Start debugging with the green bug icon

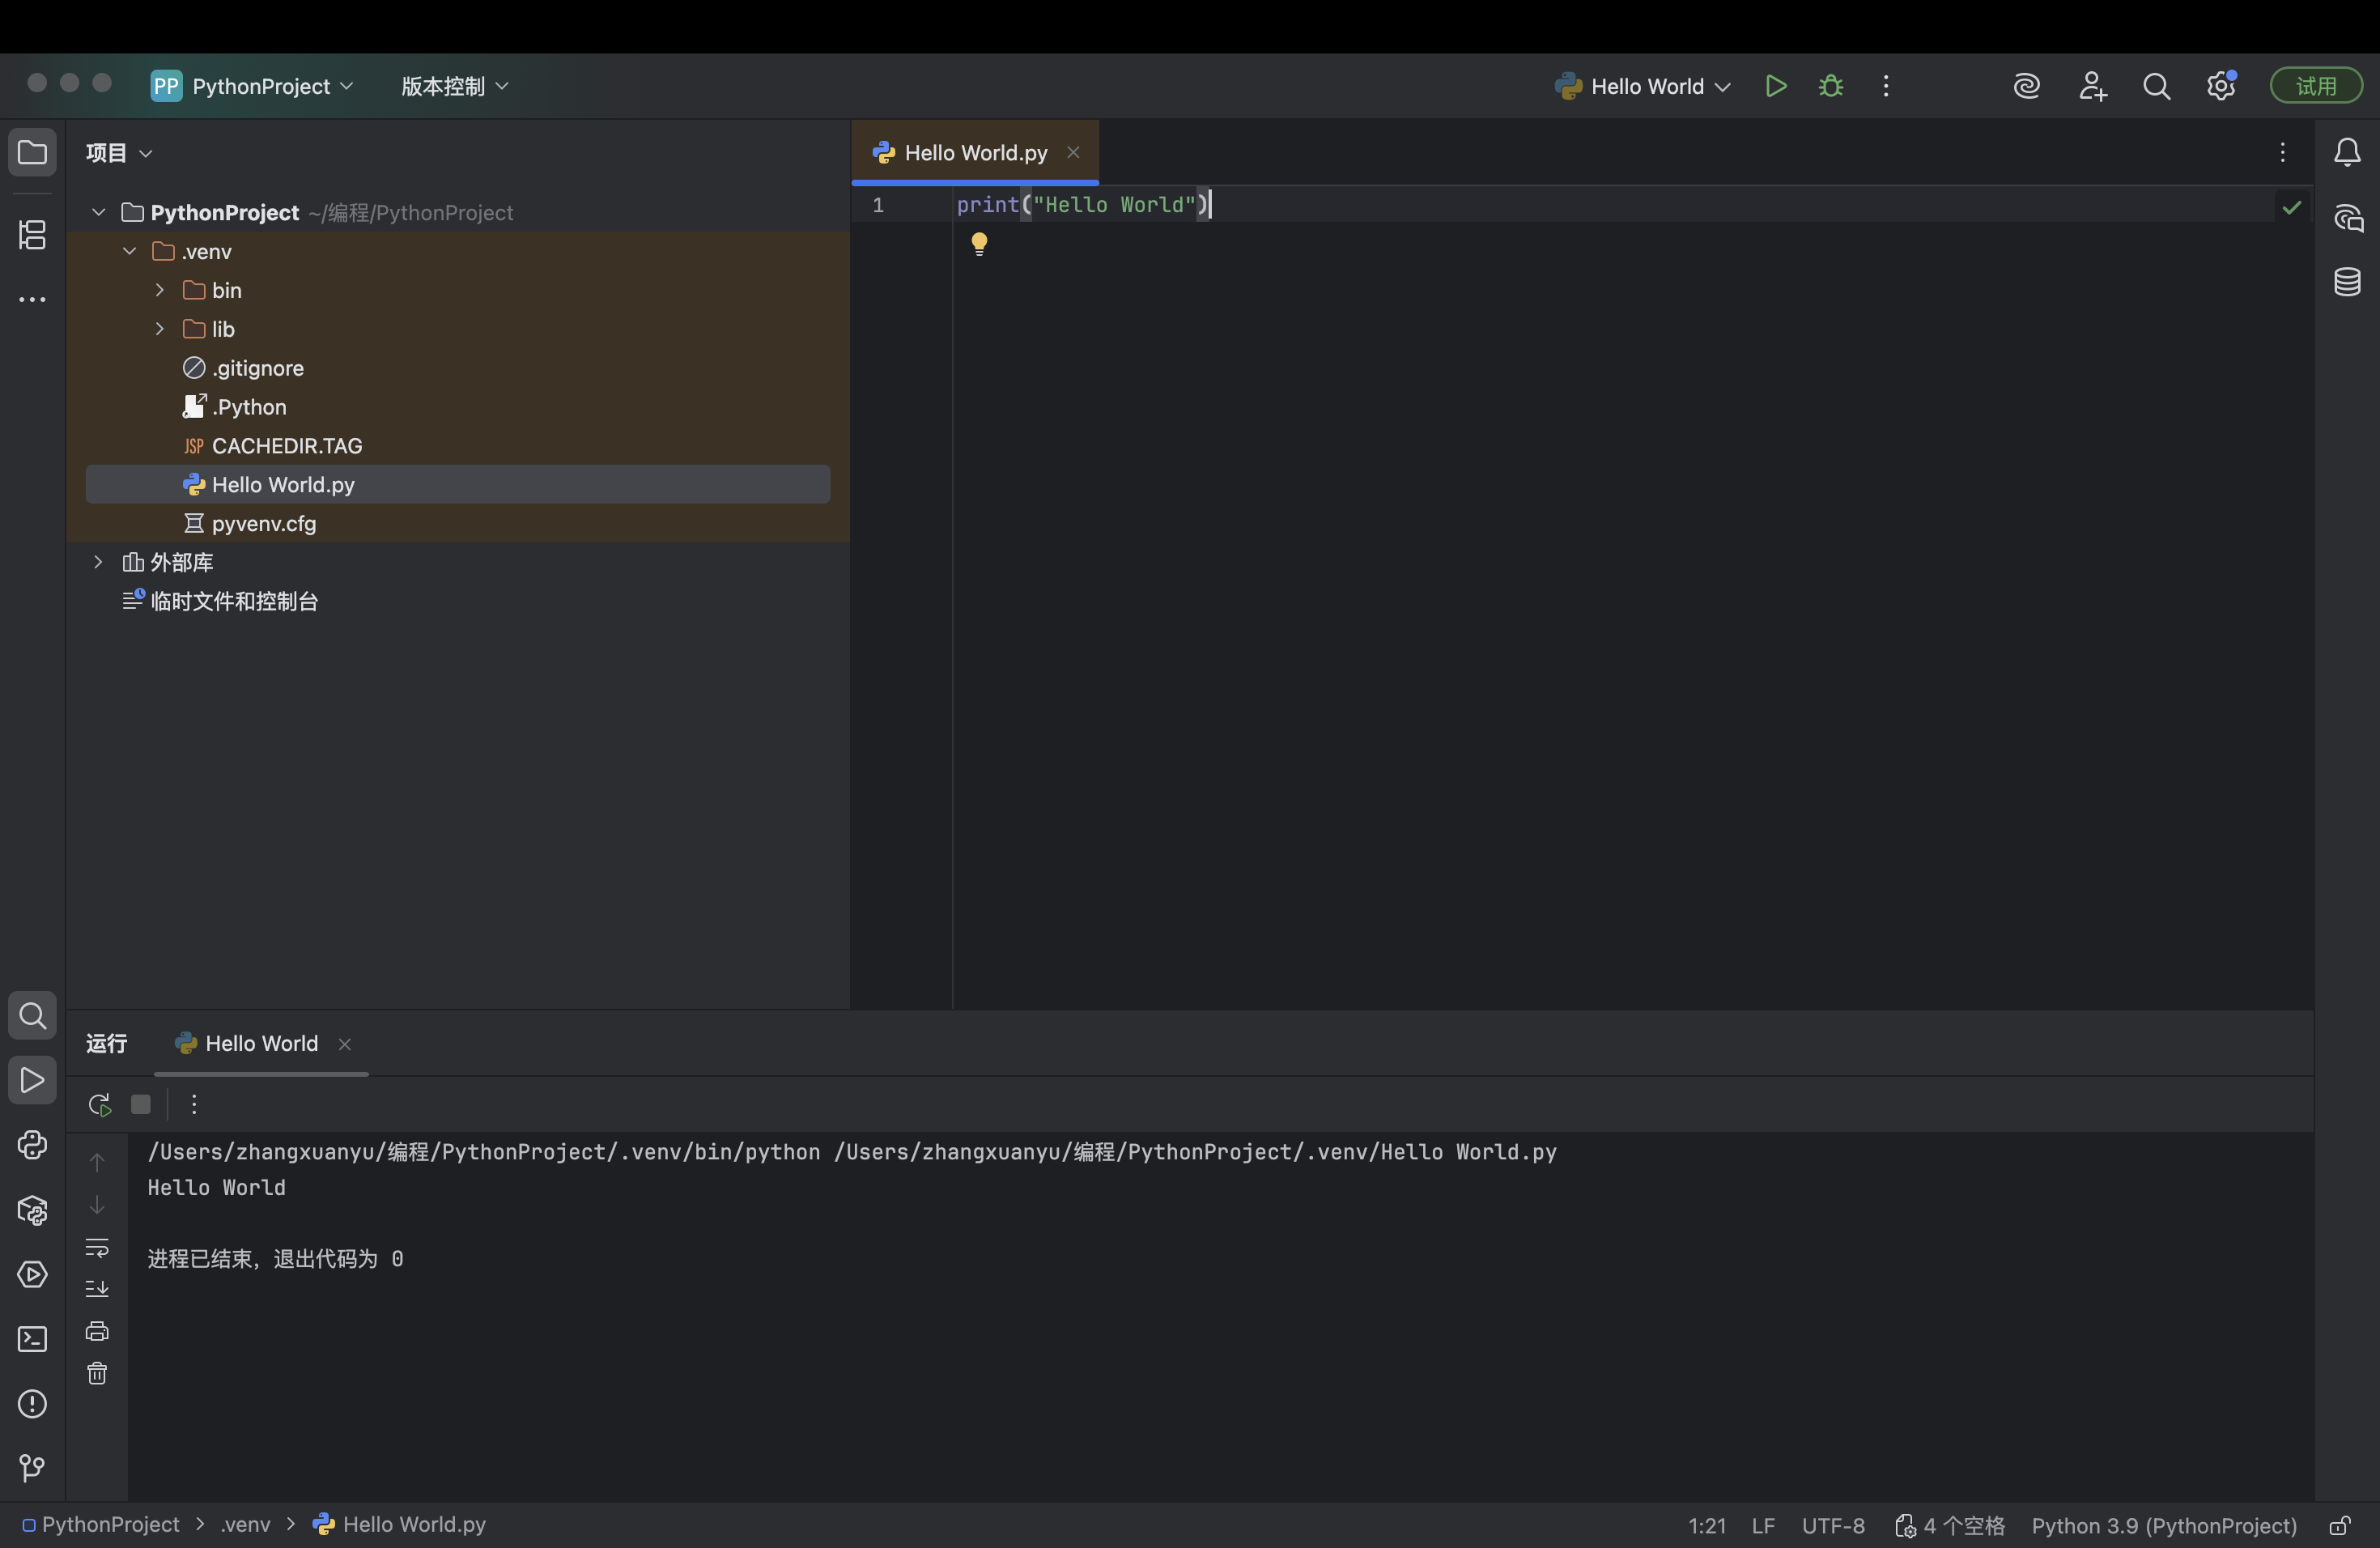click(x=1830, y=86)
